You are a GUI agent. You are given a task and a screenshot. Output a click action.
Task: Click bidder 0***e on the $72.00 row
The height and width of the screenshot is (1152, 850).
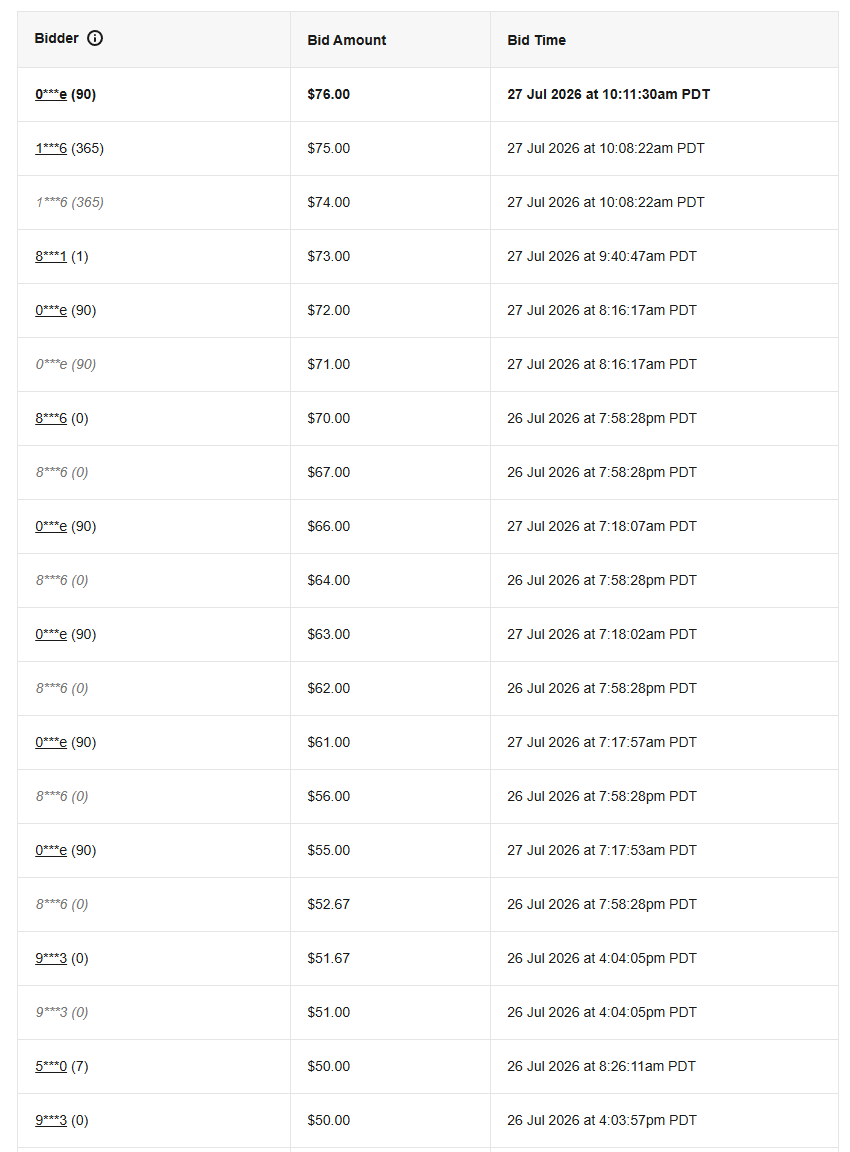coord(51,310)
